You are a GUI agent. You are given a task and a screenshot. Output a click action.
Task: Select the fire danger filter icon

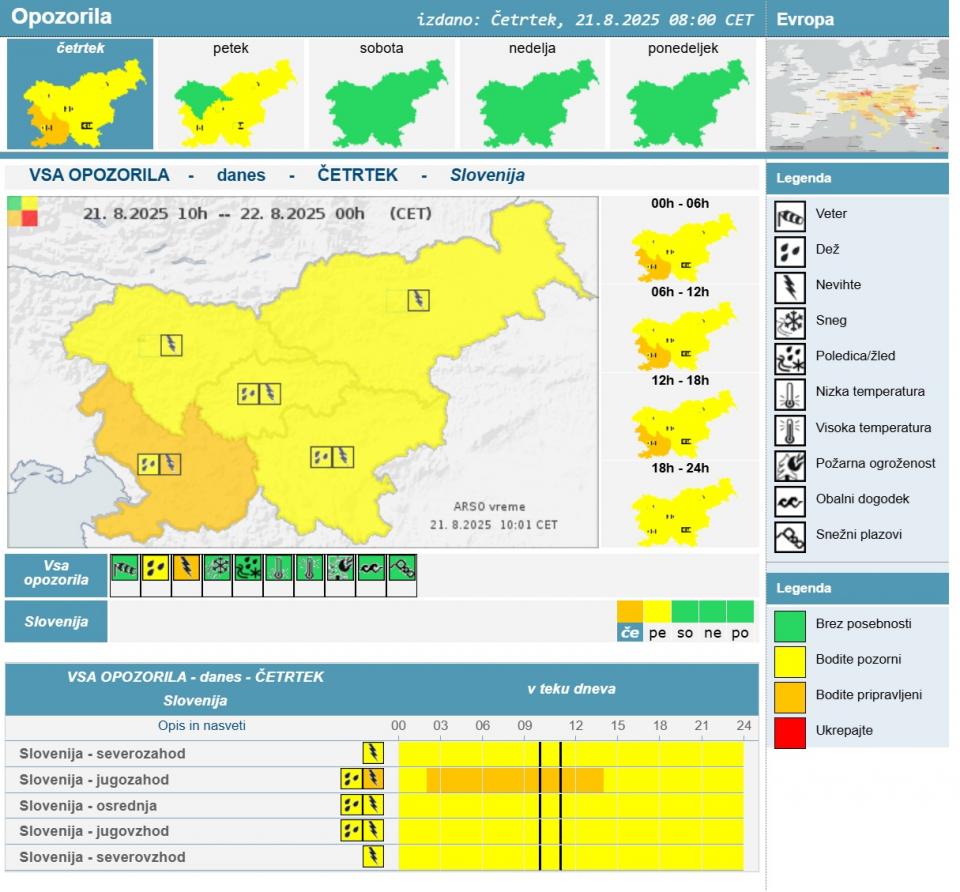click(341, 568)
